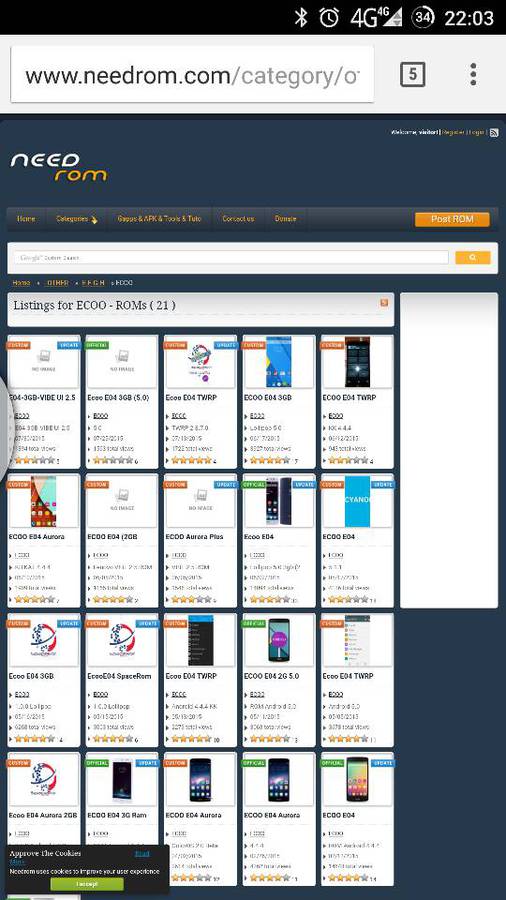Click the Post ROM button
The height and width of the screenshot is (900, 506).
tap(452, 219)
